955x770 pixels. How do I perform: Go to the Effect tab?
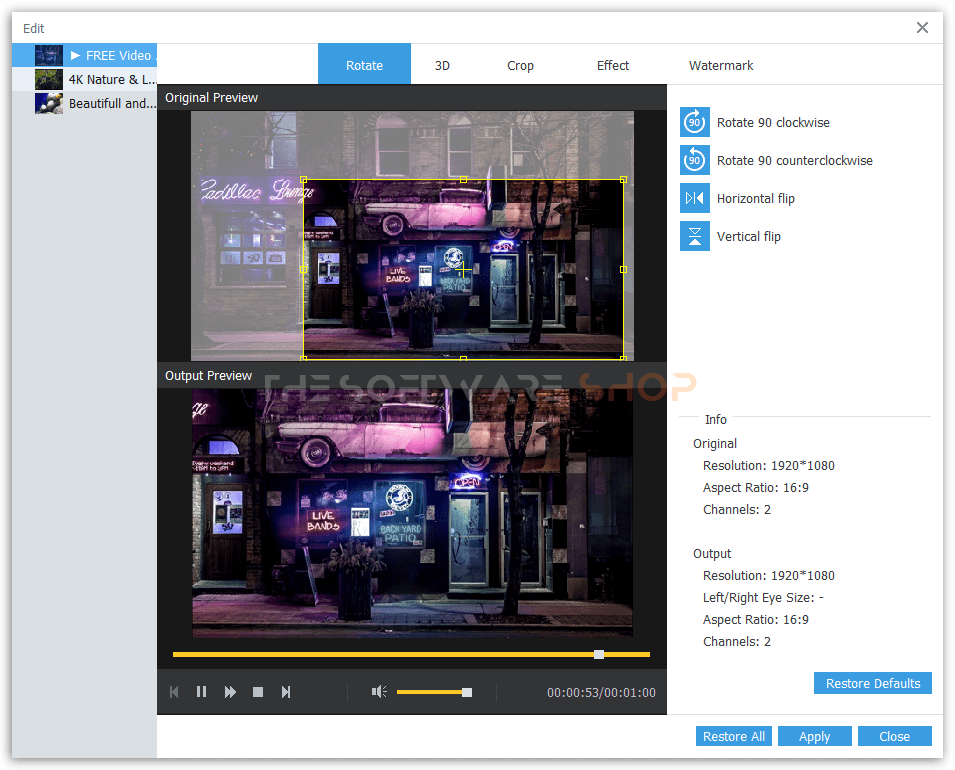(613, 66)
